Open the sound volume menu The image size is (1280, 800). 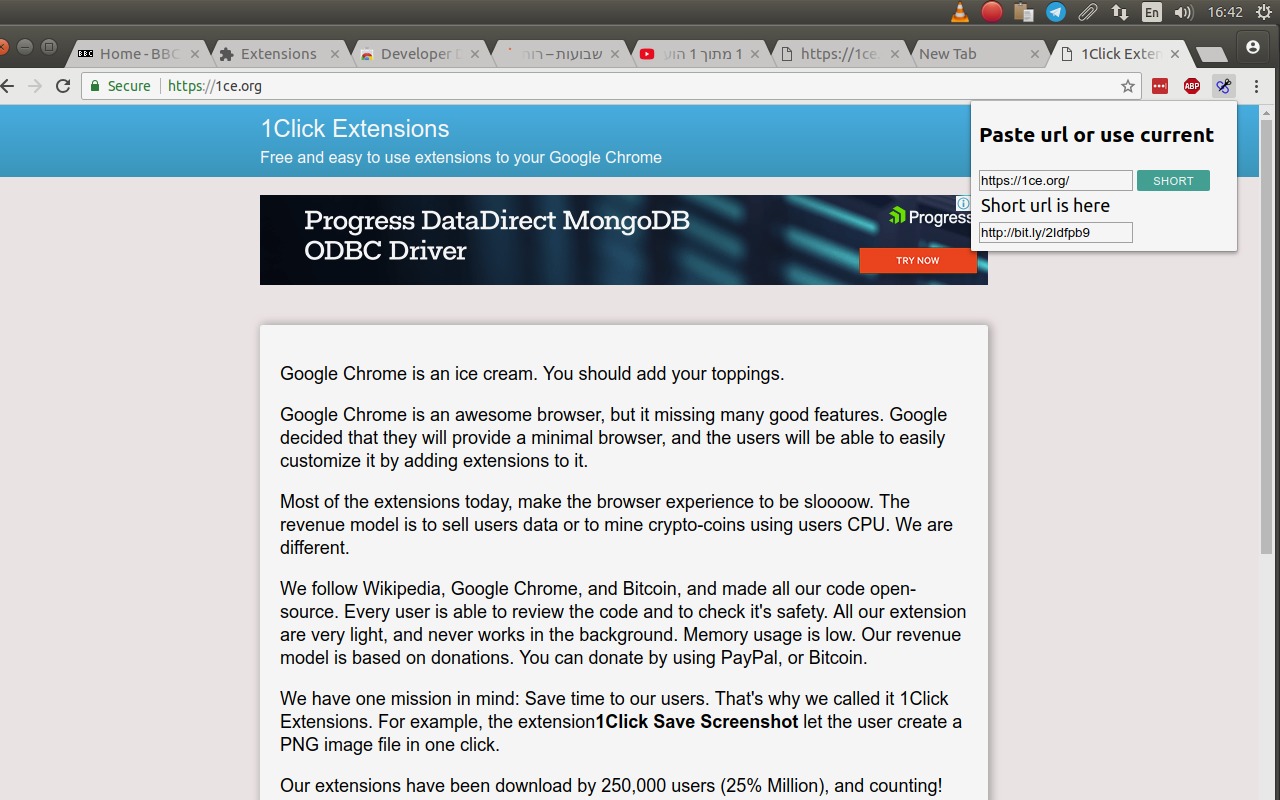point(1183,12)
